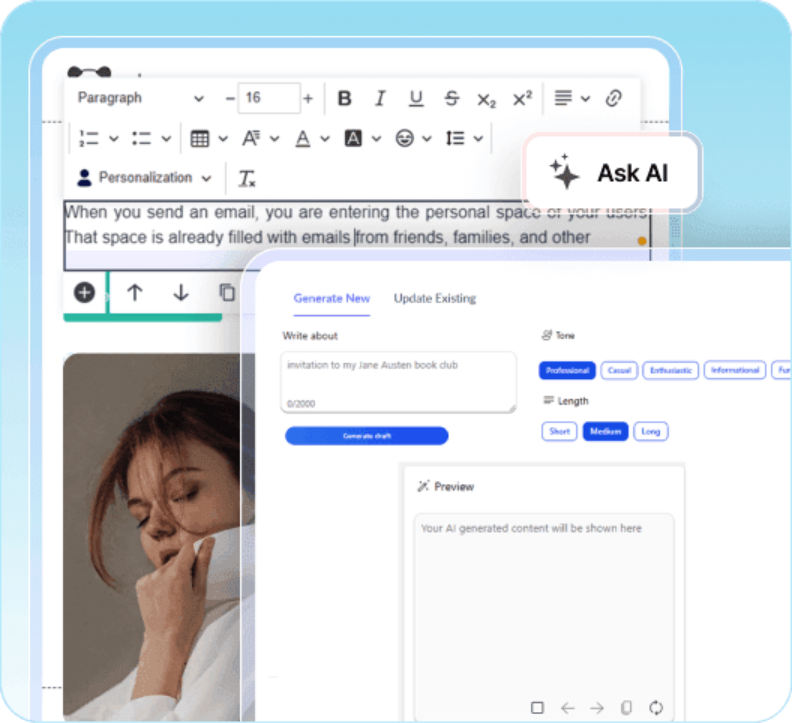Viewport: 792px width, 723px height.
Task: Apply italic formatting to text
Action: 380,98
